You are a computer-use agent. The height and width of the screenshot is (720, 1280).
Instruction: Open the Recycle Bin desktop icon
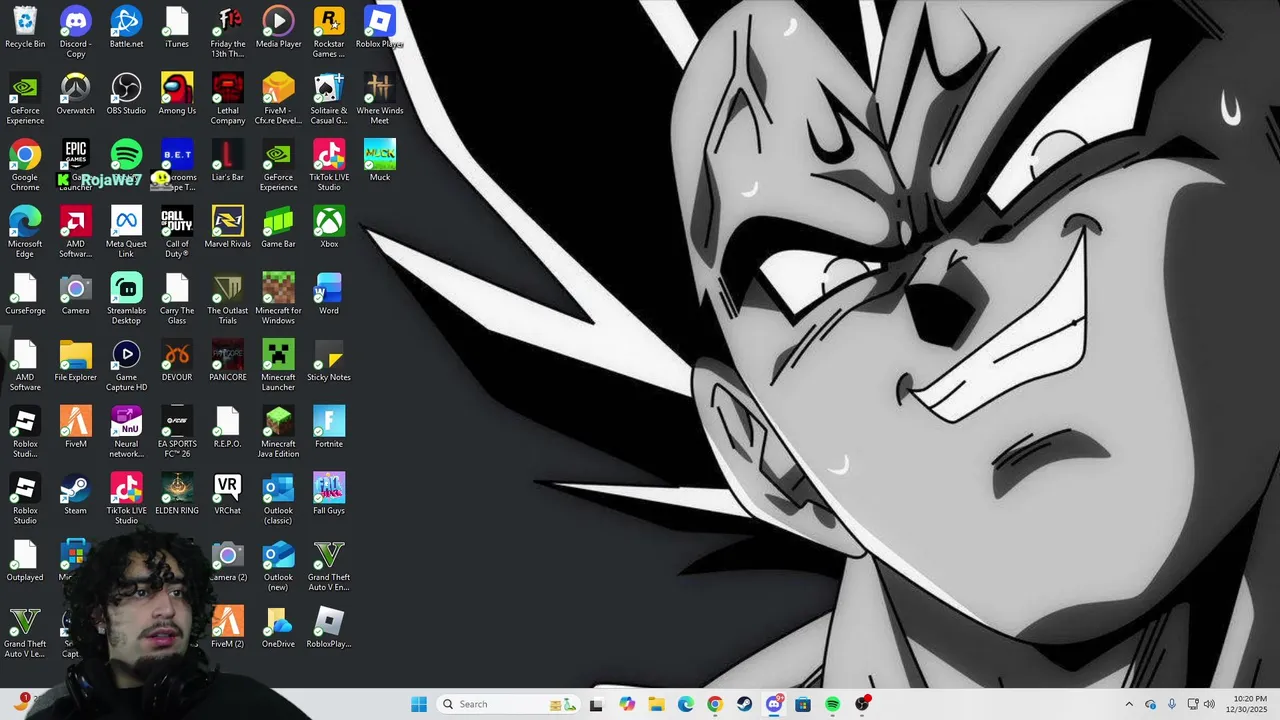(25, 27)
